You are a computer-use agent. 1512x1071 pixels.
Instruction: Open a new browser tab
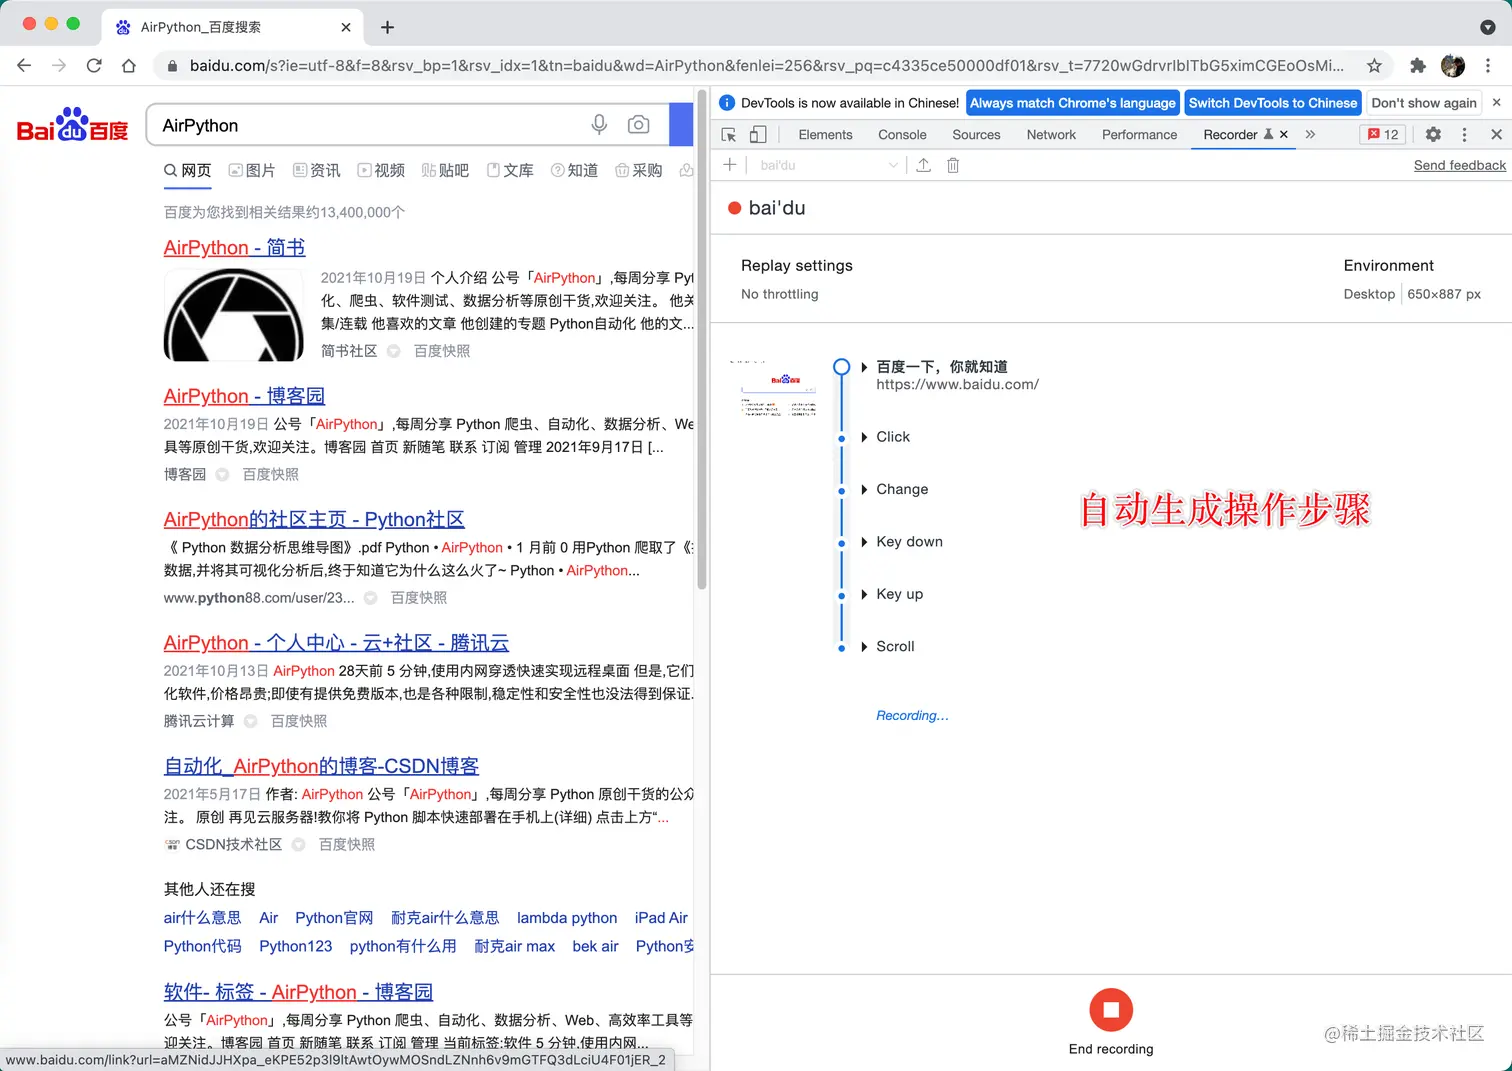(x=387, y=27)
